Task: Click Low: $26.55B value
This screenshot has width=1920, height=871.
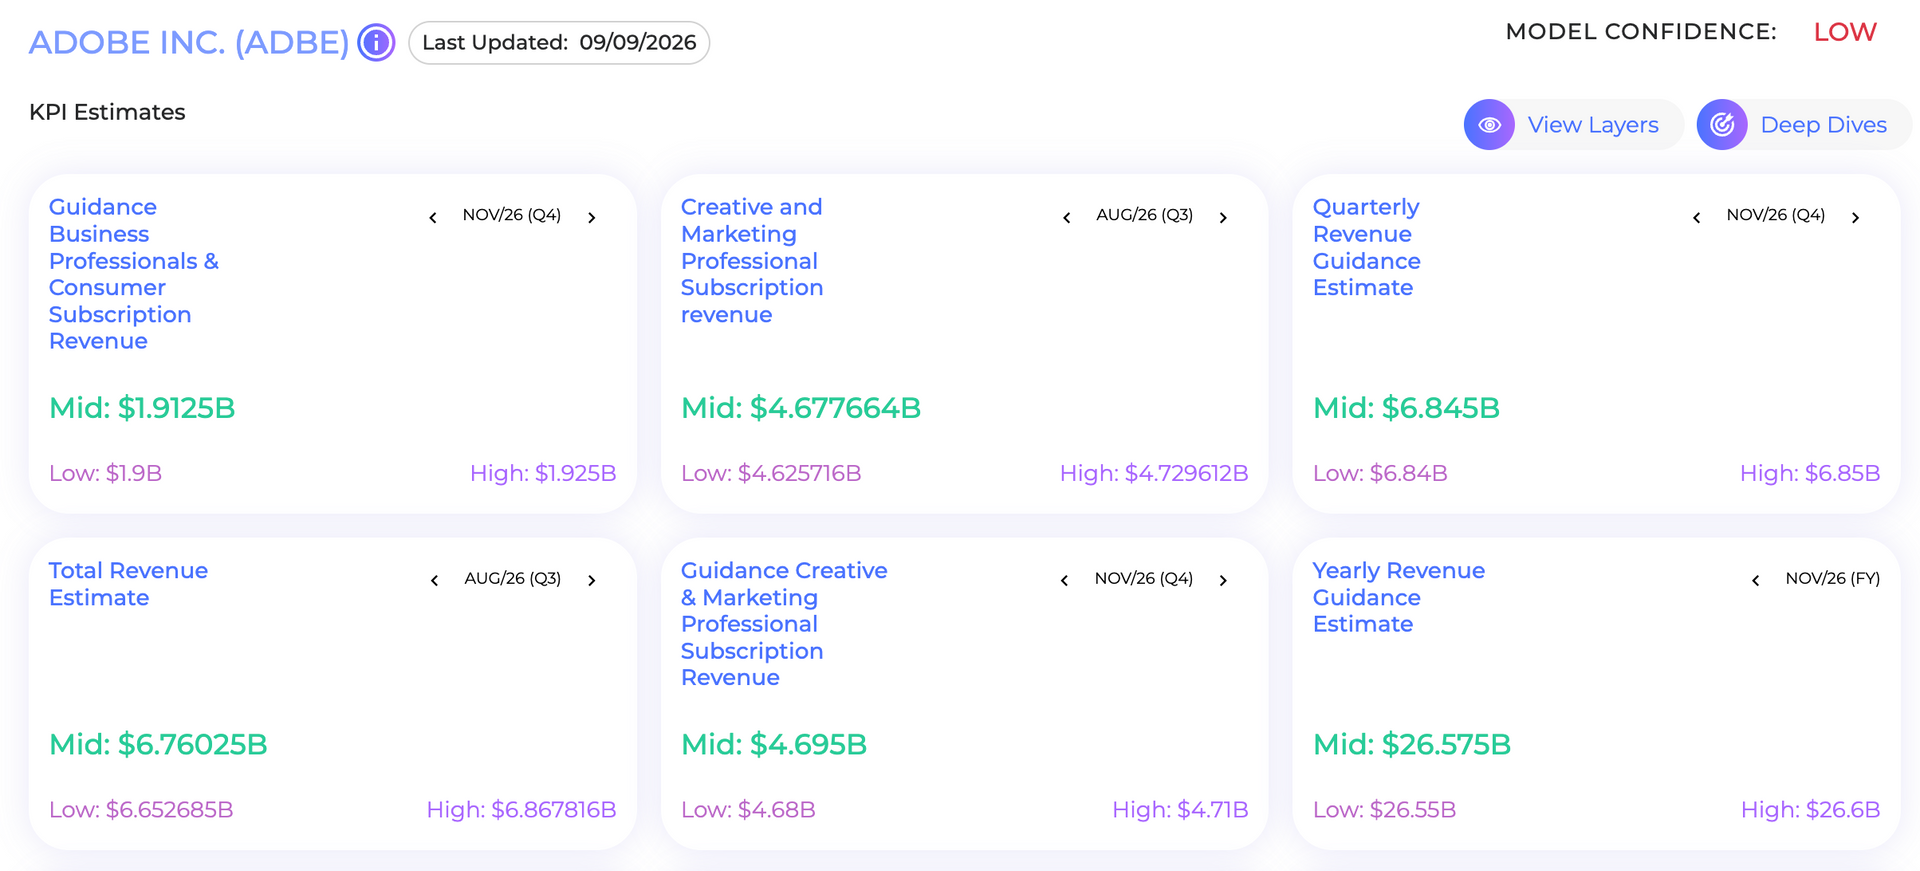Action: pyautogui.click(x=1384, y=810)
